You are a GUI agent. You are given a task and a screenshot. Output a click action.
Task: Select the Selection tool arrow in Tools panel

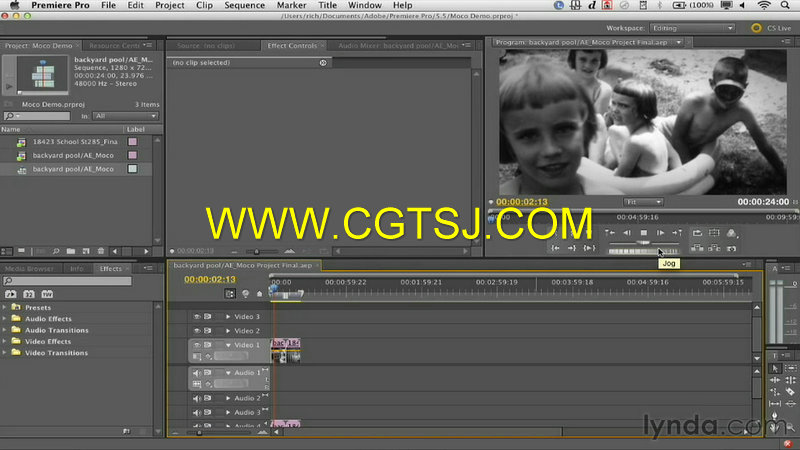click(x=775, y=368)
